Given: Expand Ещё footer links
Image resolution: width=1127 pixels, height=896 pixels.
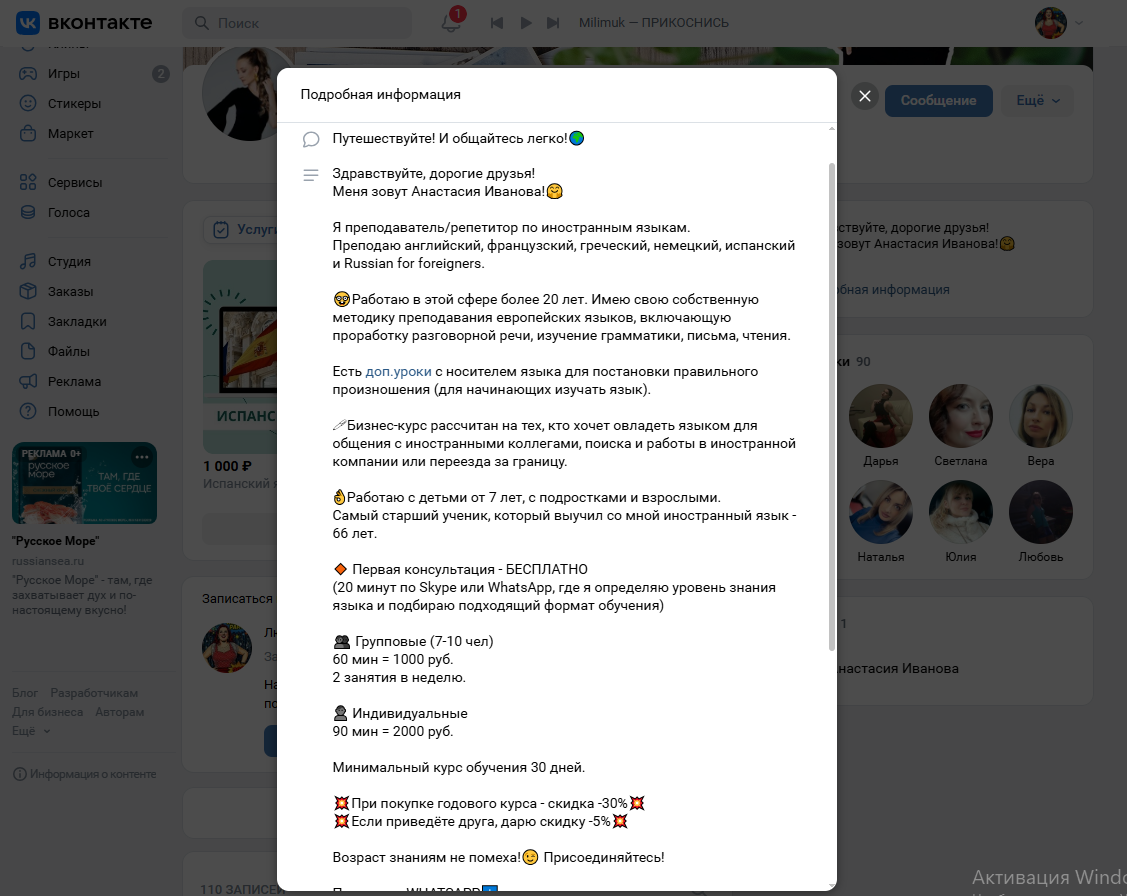Looking at the screenshot, I should tap(31, 731).
